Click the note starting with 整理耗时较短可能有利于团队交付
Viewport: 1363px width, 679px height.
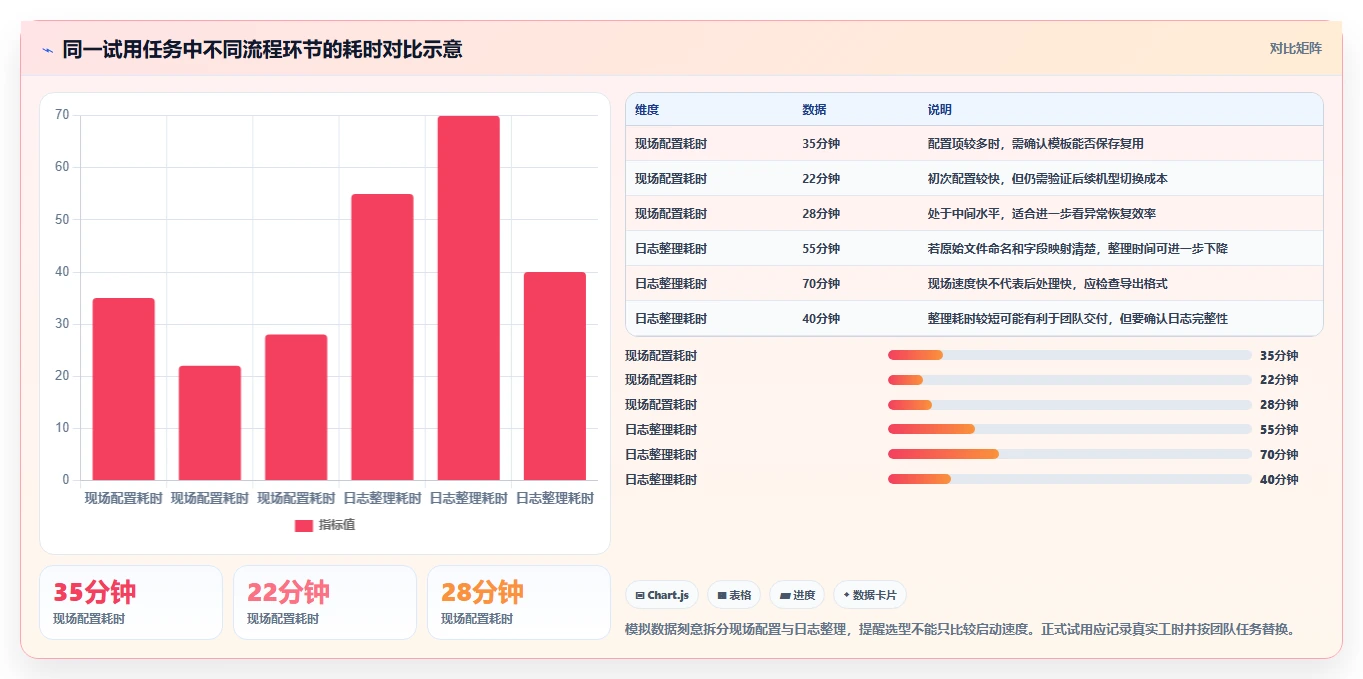[x=1078, y=319]
